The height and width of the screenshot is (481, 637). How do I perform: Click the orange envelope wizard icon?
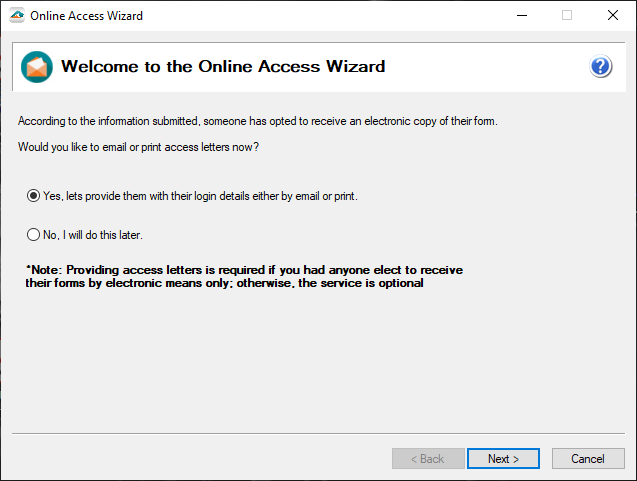pos(36,67)
